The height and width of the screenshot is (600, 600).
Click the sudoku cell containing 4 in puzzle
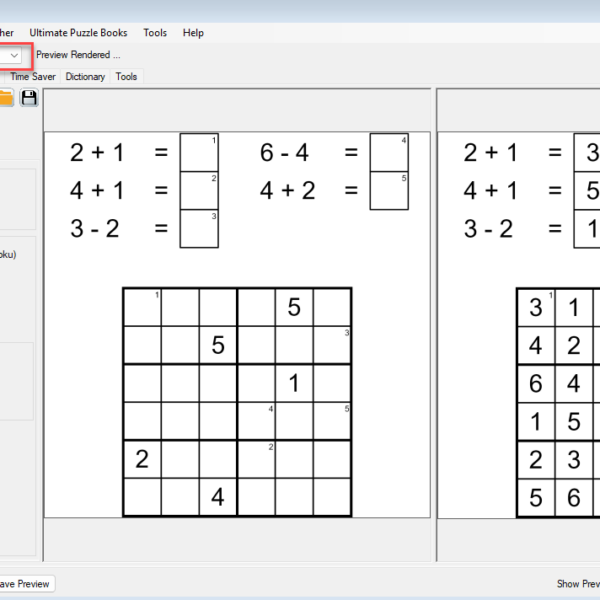click(x=218, y=497)
